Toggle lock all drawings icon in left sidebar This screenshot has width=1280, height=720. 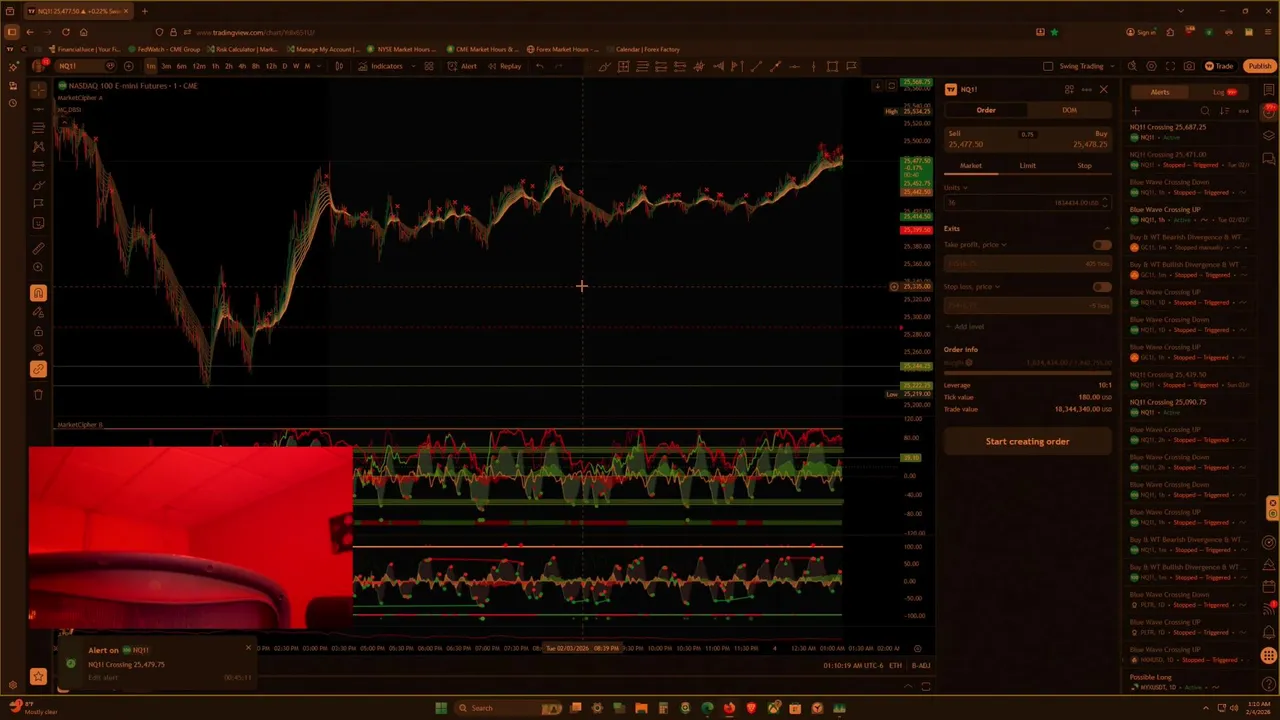point(38,331)
